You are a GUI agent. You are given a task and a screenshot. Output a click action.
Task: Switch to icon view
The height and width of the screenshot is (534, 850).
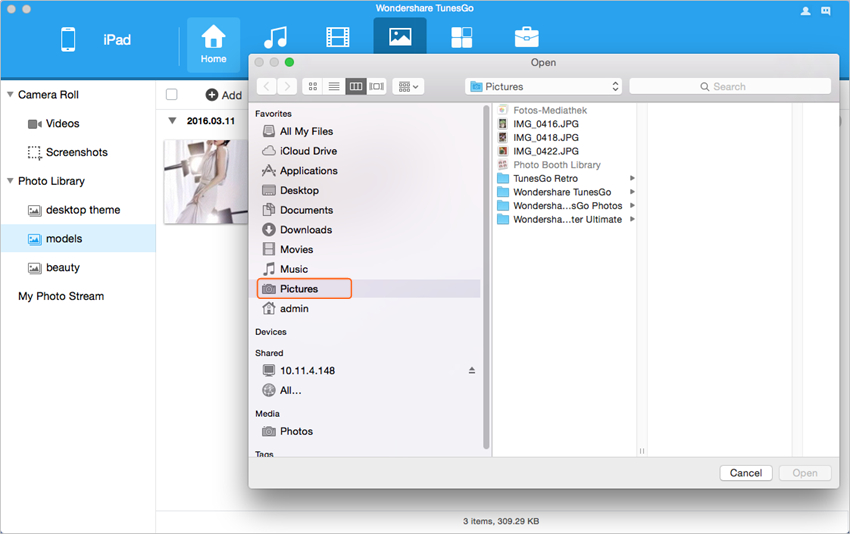pyautogui.click(x=312, y=86)
